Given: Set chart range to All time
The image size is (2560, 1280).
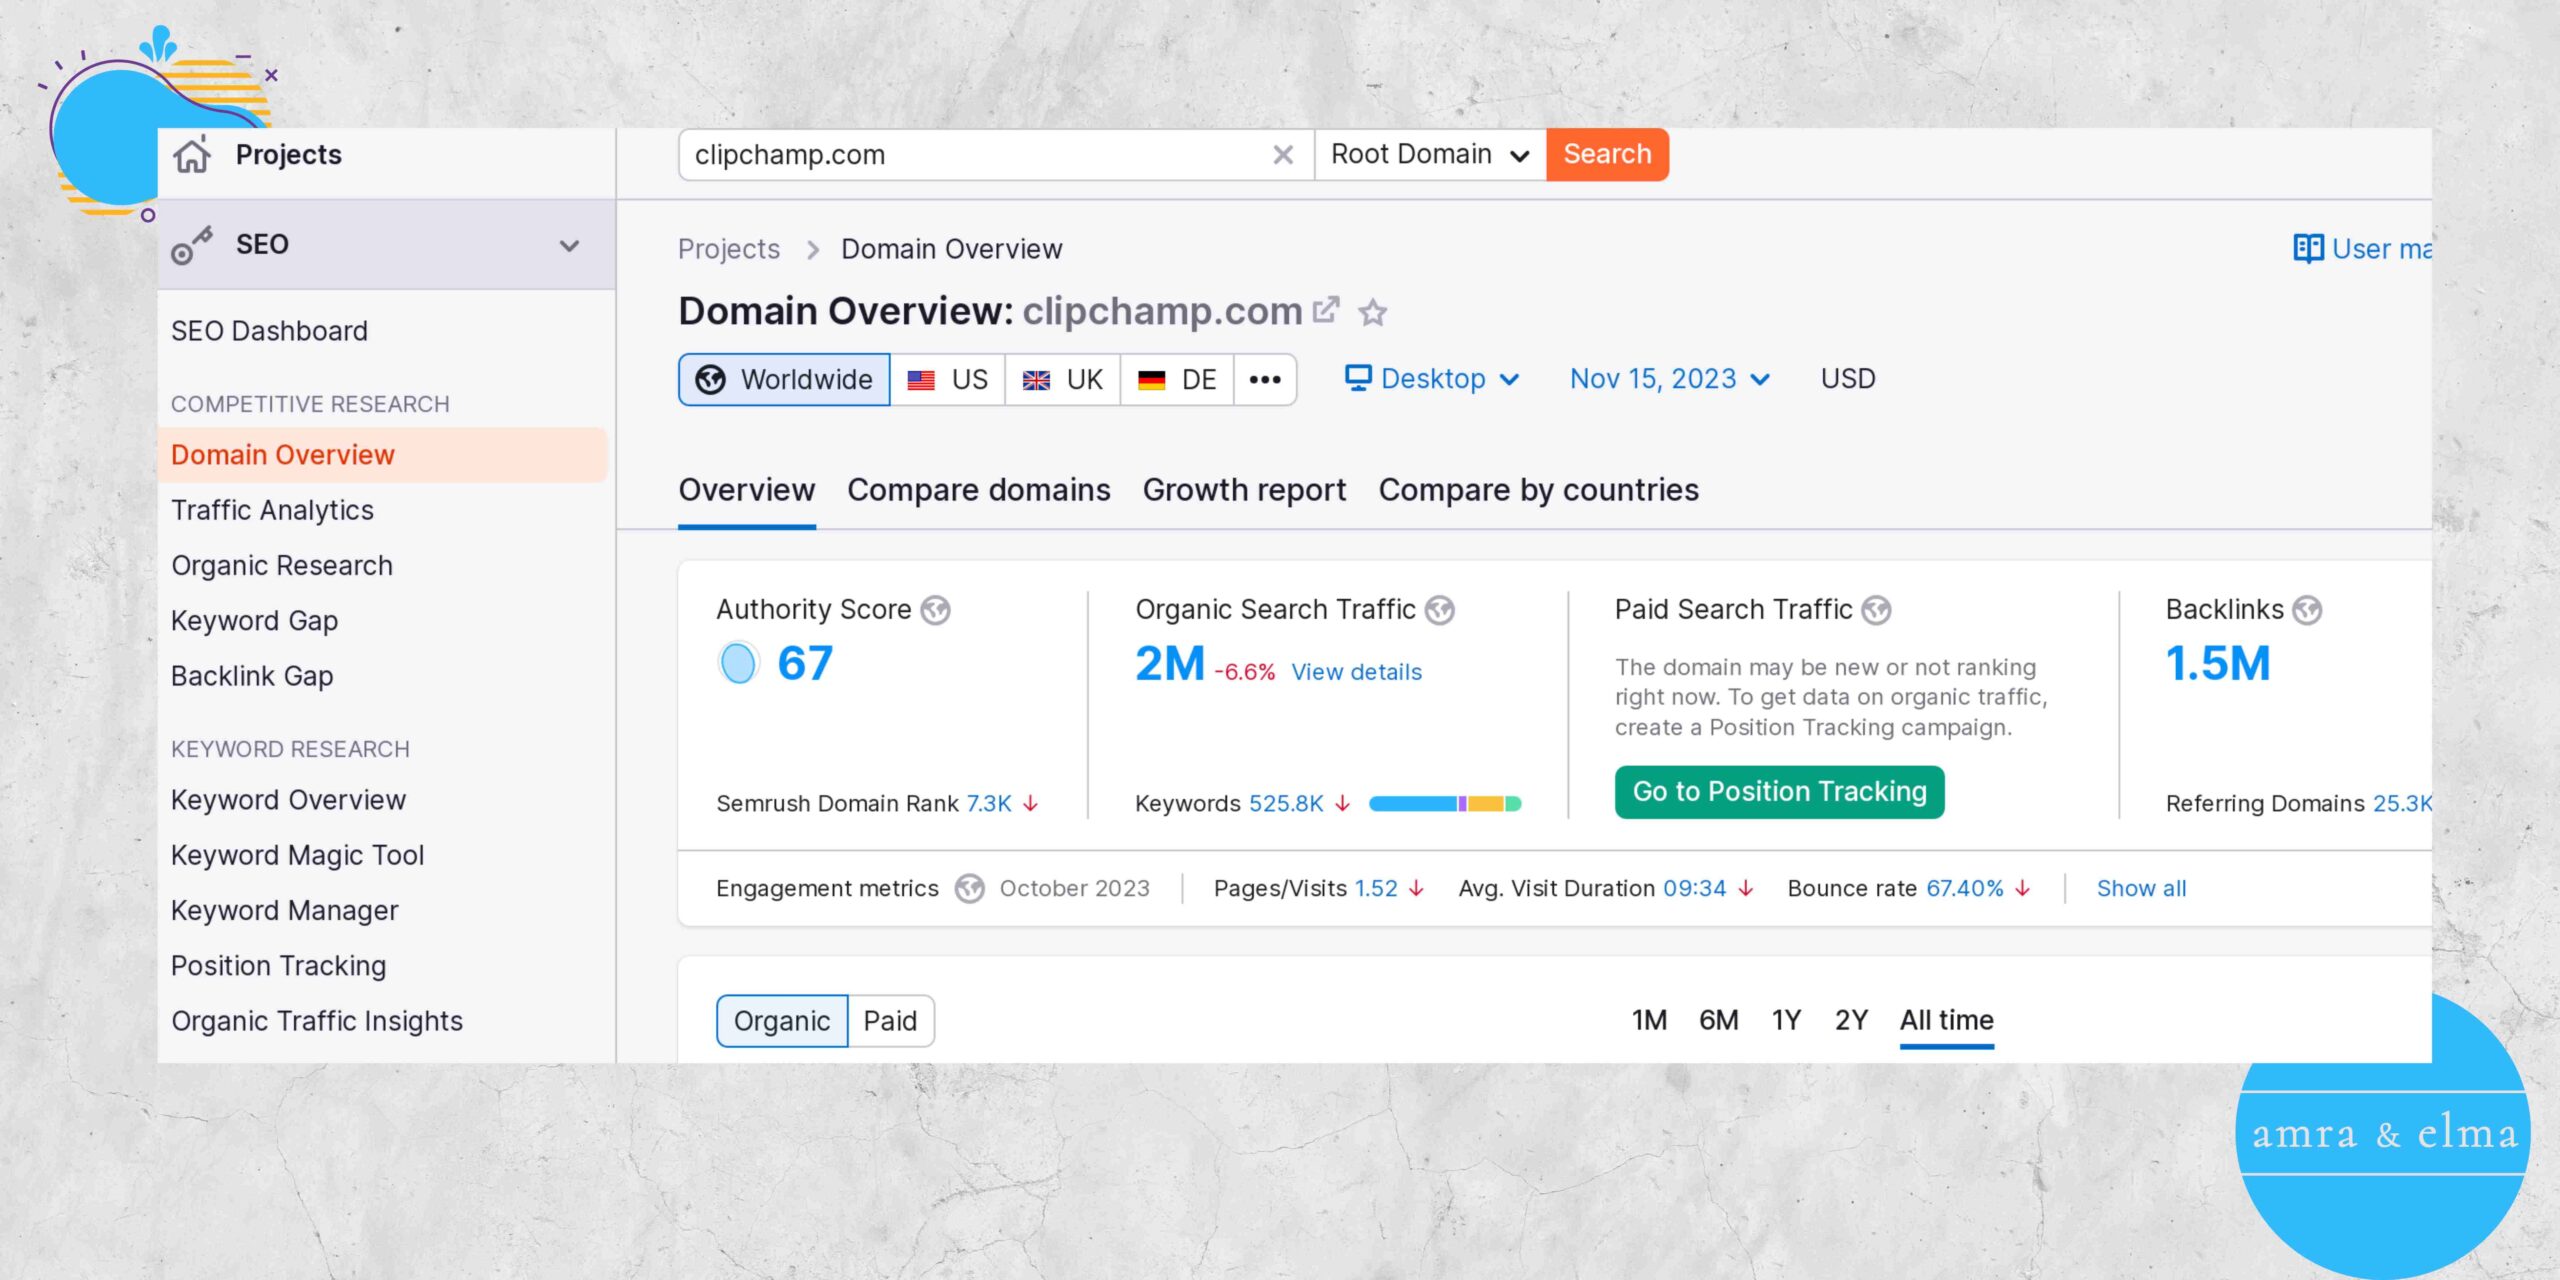Looking at the screenshot, I should [1946, 1021].
